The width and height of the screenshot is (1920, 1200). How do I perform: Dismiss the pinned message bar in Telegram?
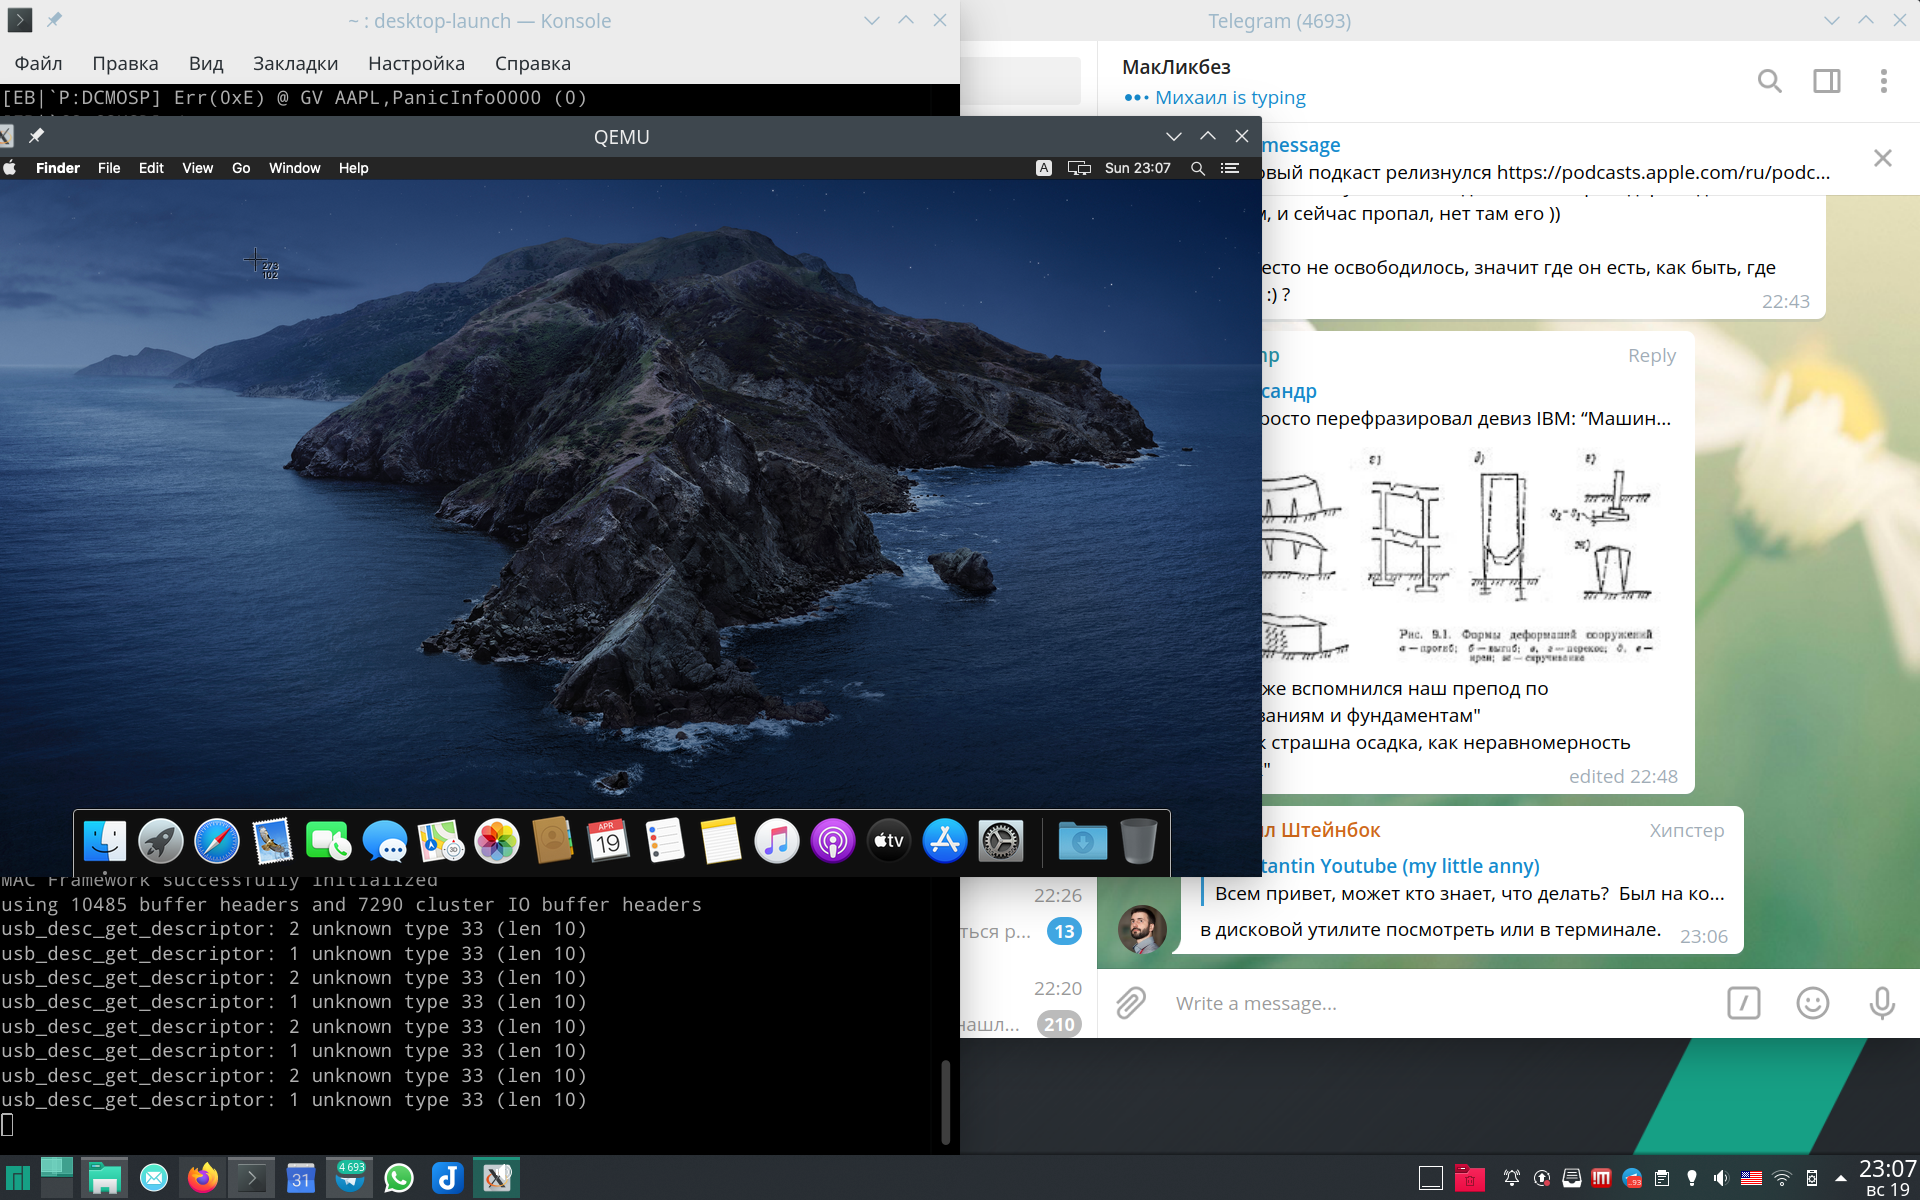pos(1883,158)
